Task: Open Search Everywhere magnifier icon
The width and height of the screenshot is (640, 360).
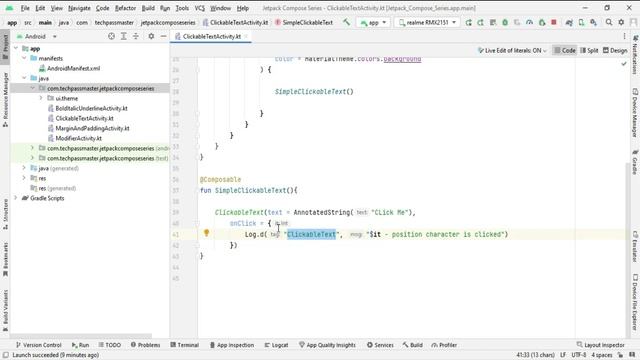Action: tap(609, 22)
